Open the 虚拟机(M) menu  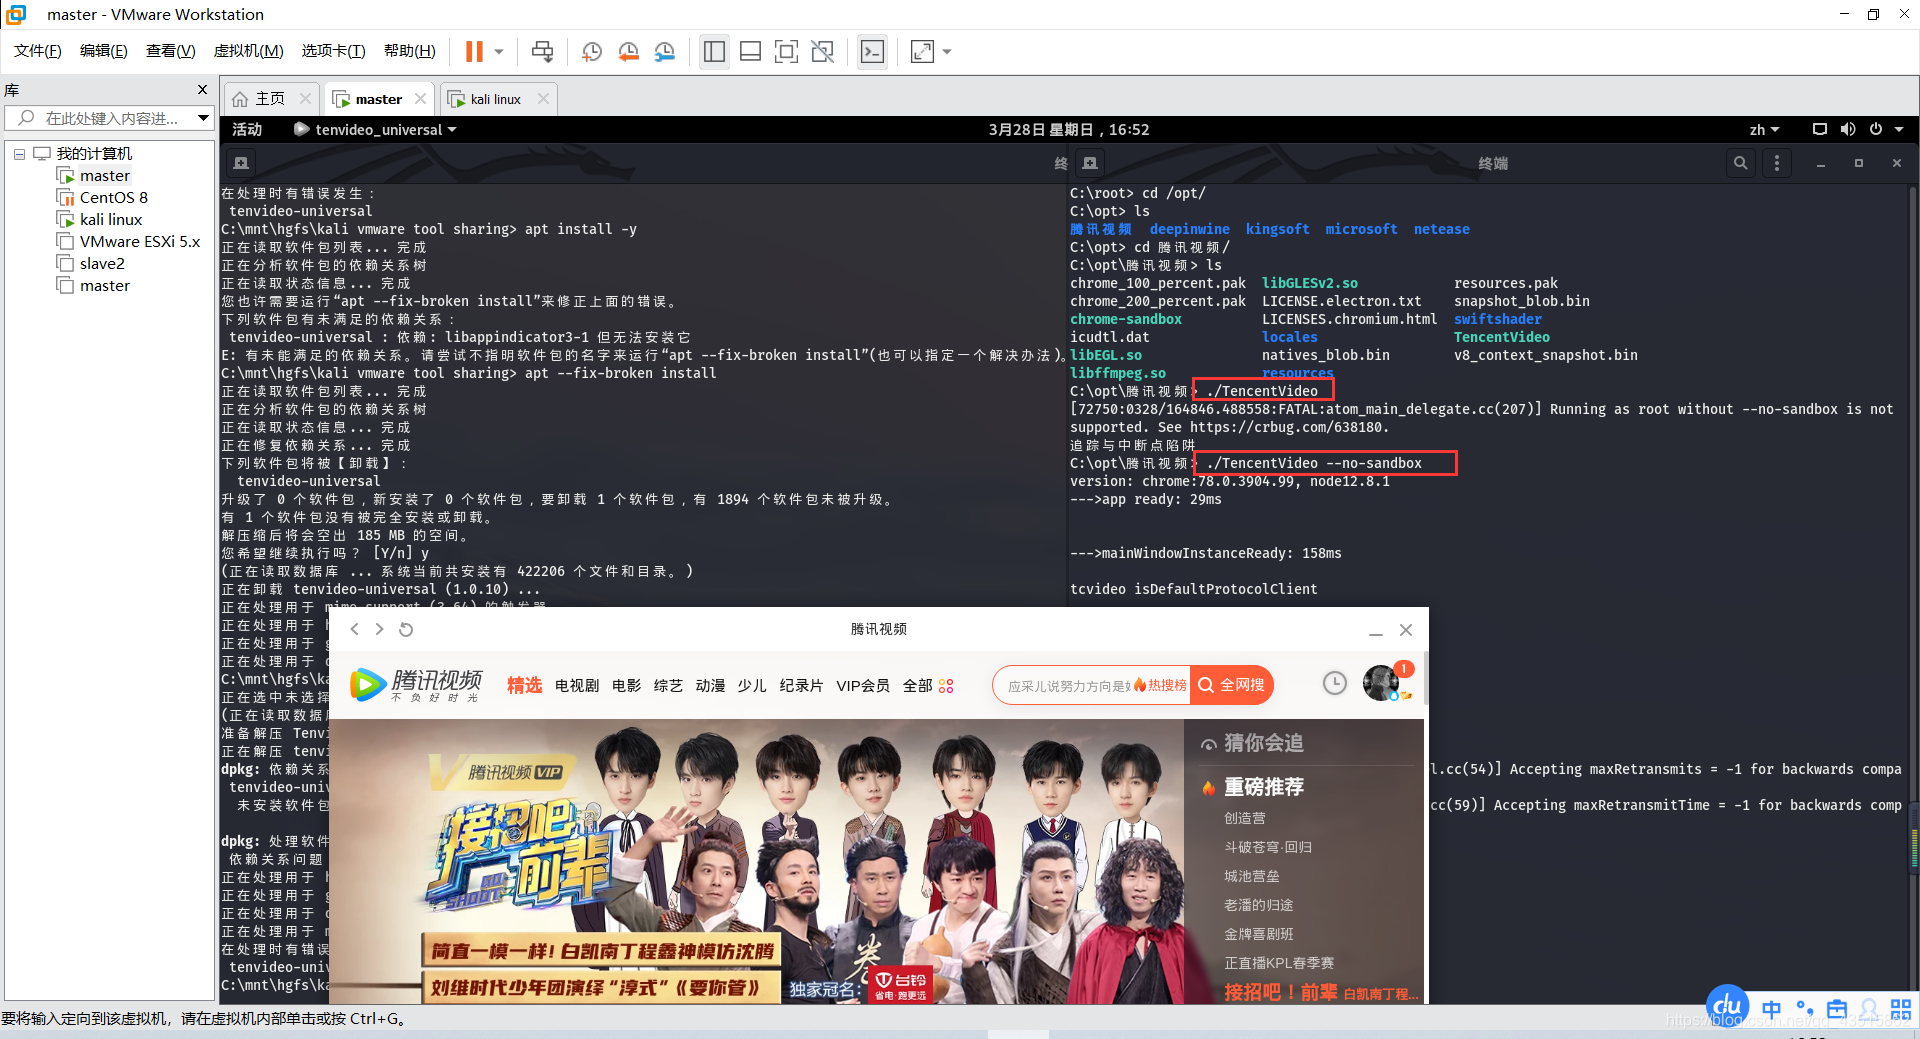tap(249, 51)
